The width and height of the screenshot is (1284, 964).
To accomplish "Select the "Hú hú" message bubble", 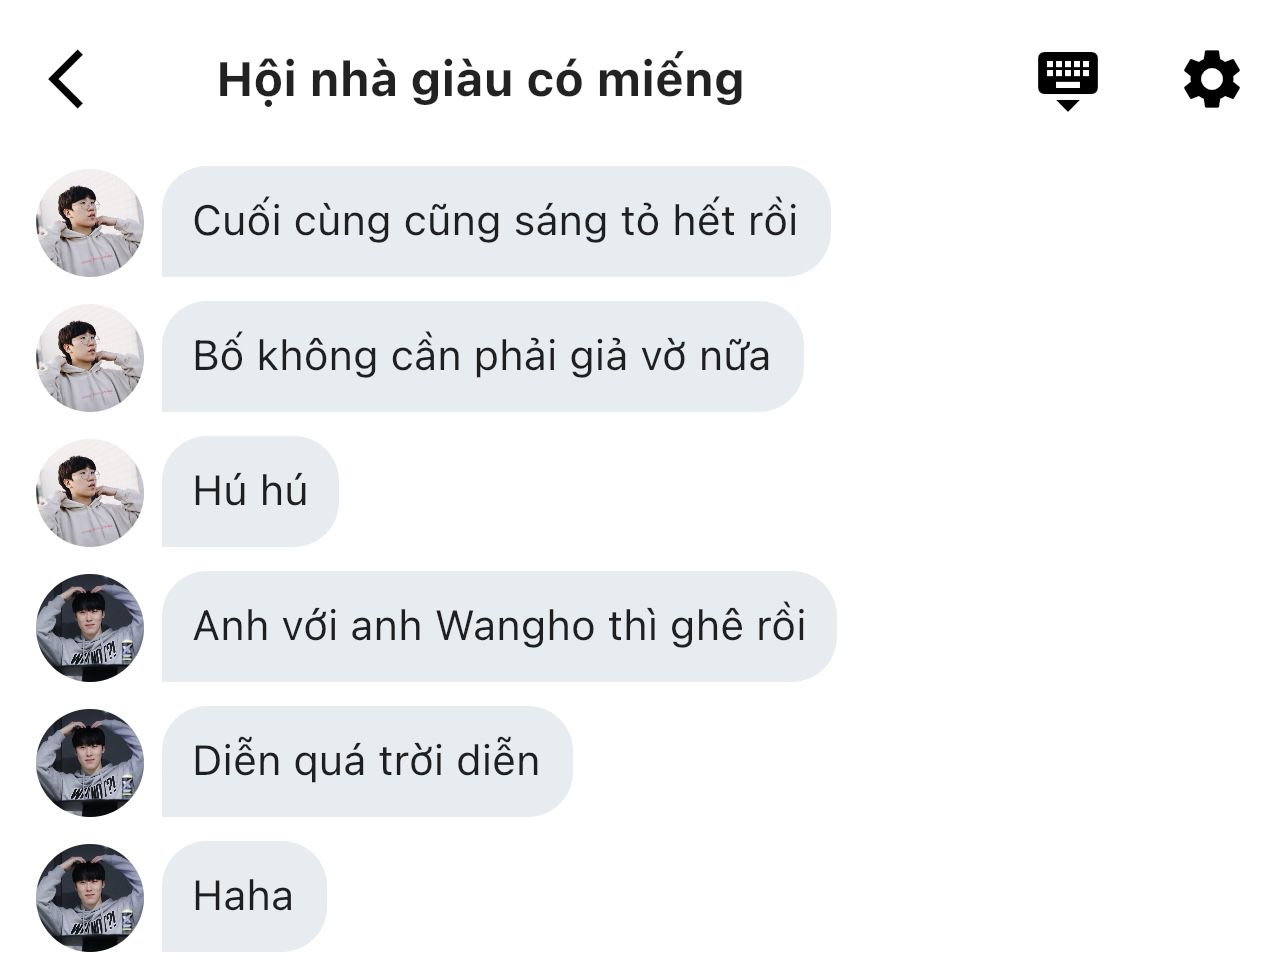I will pyautogui.click(x=250, y=491).
